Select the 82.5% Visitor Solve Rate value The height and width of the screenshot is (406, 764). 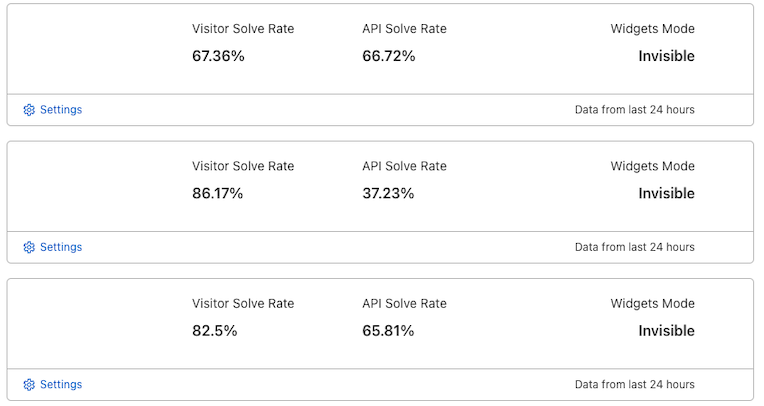pos(215,331)
